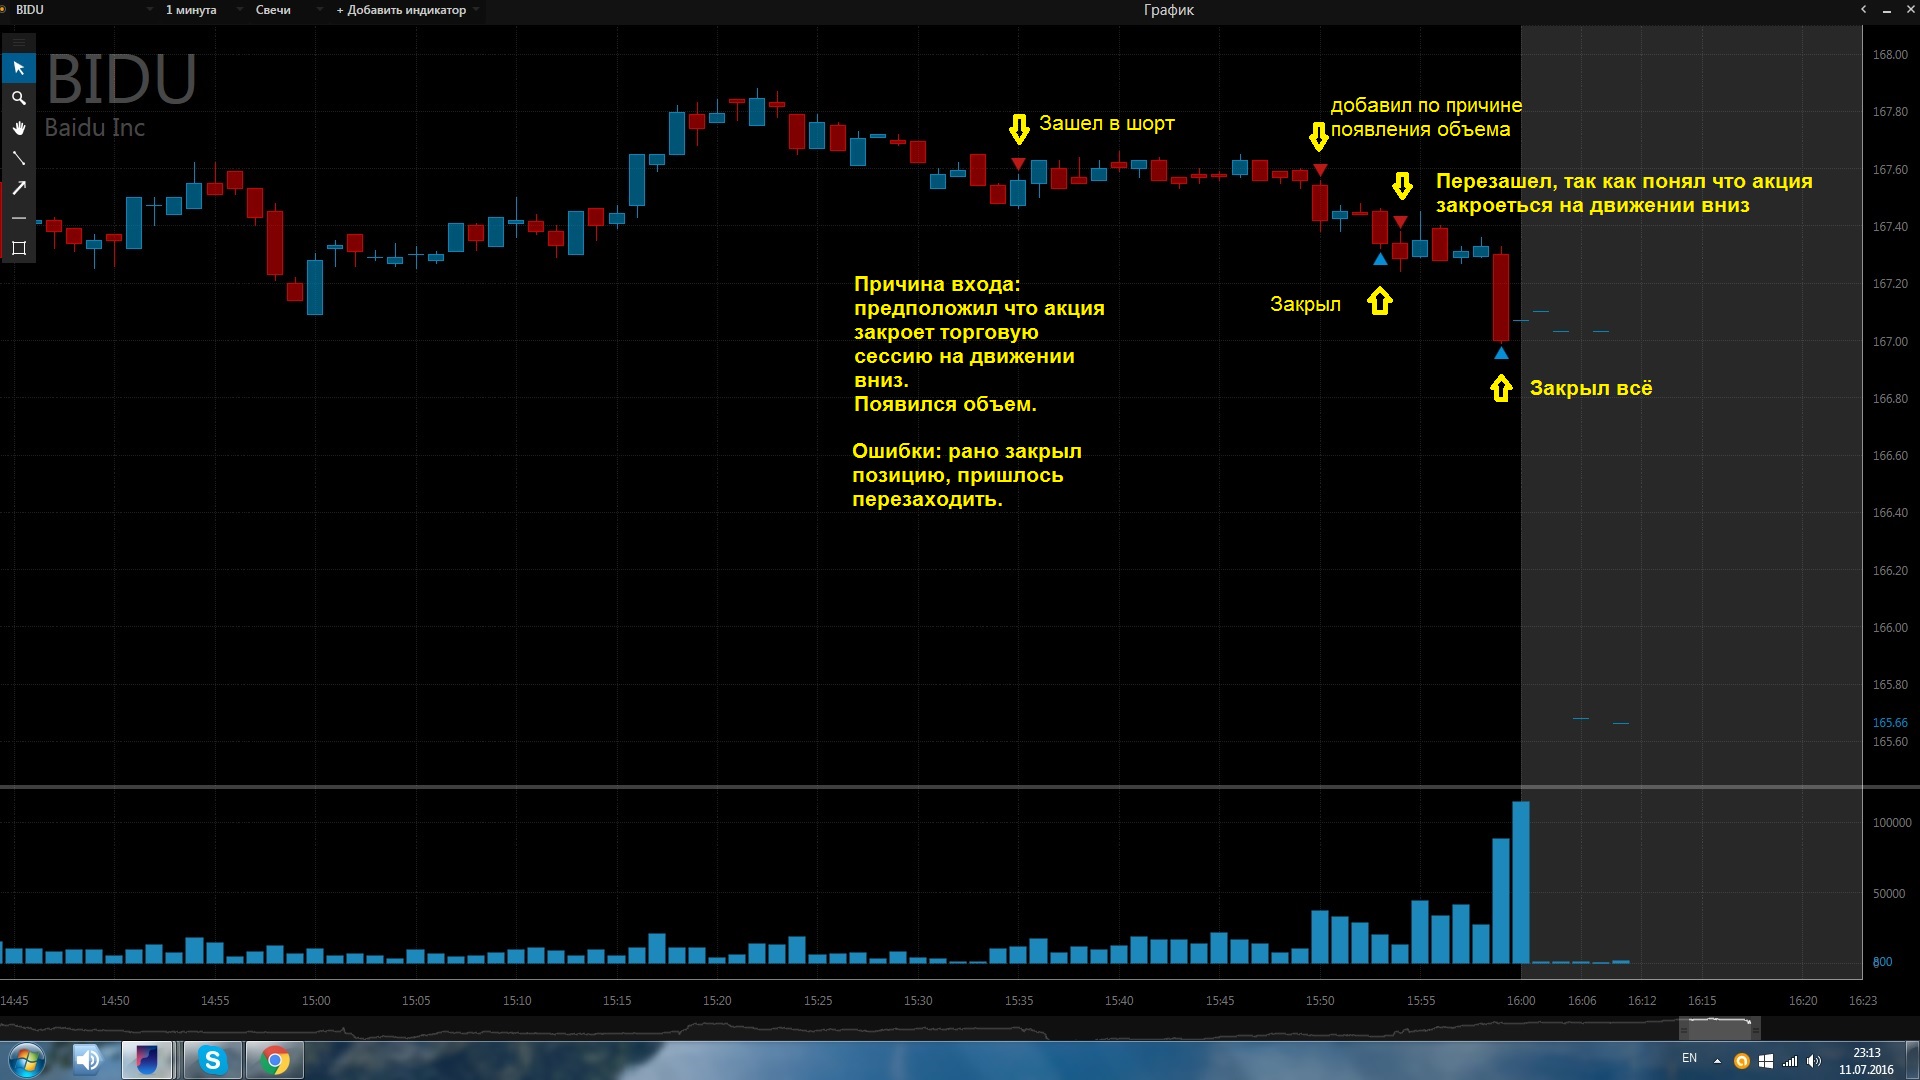The height and width of the screenshot is (1080, 1920).
Task: Click the right handle of navigator range
Action: click(1755, 1029)
